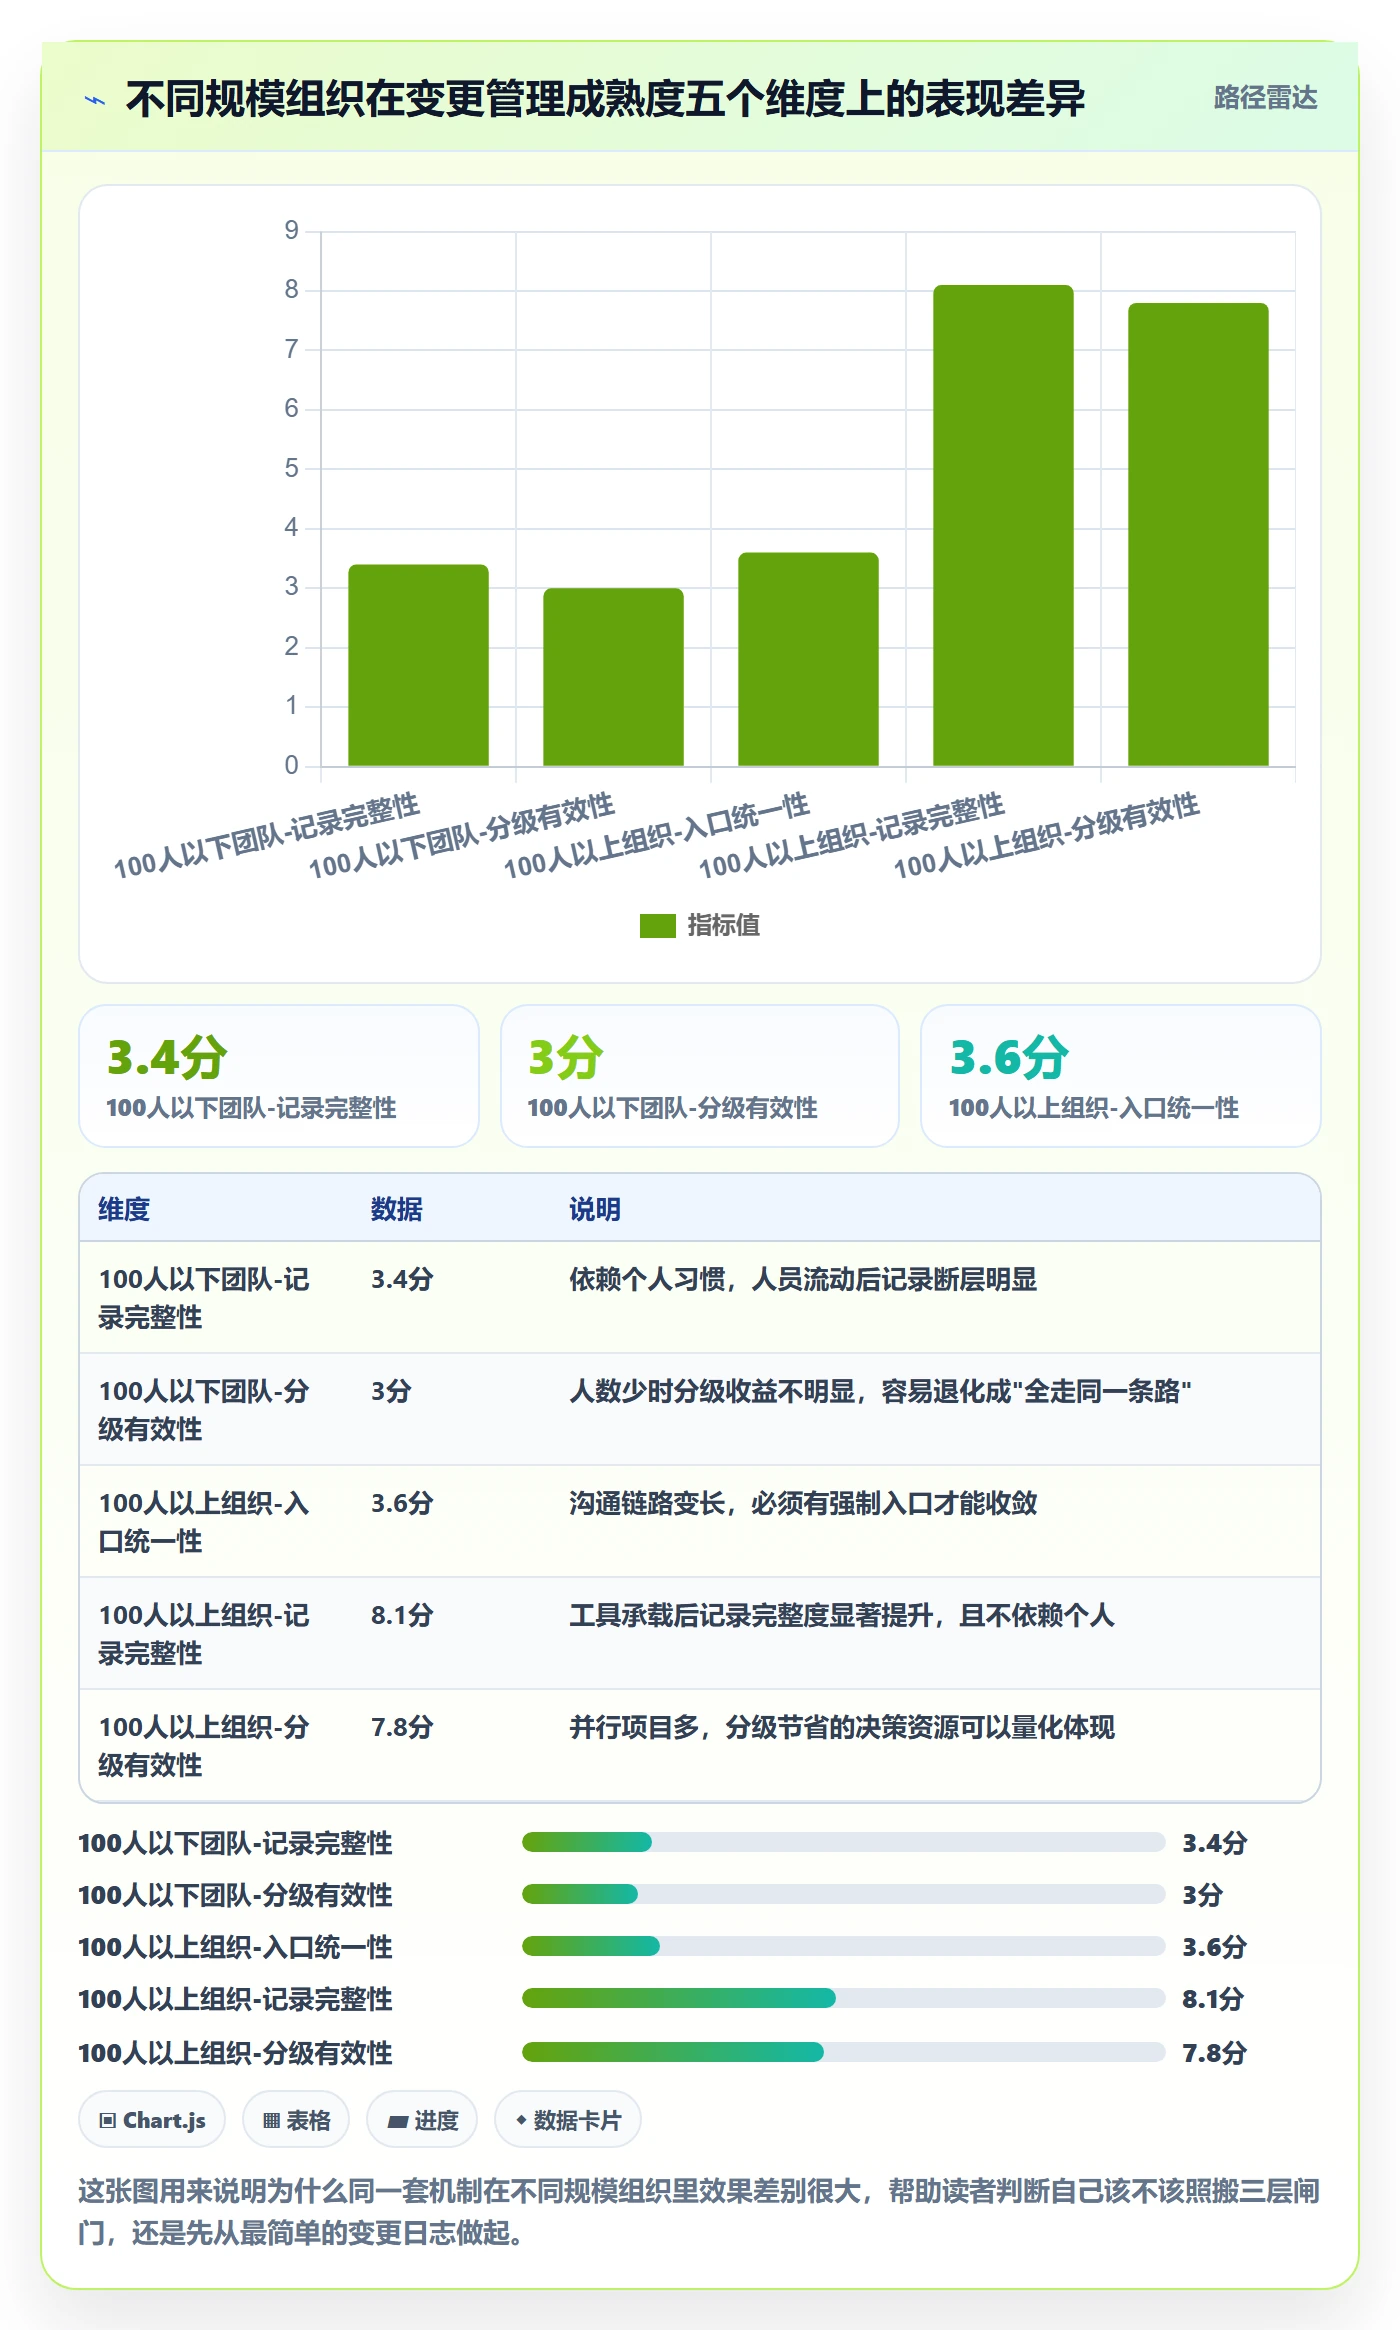Click the x-axis label 100人以上组织-分级有效性
1400x2330 pixels.
click(1046, 836)
